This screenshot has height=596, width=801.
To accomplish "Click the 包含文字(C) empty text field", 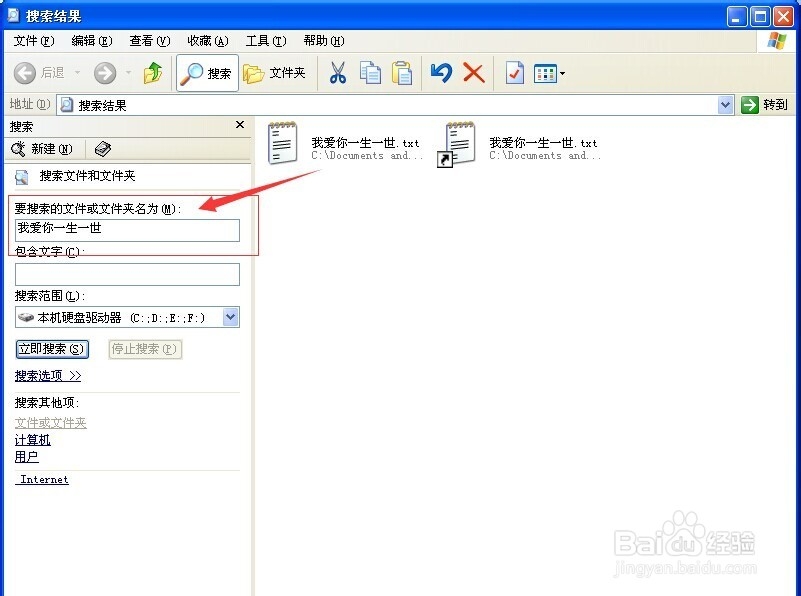I will point(127,274).
